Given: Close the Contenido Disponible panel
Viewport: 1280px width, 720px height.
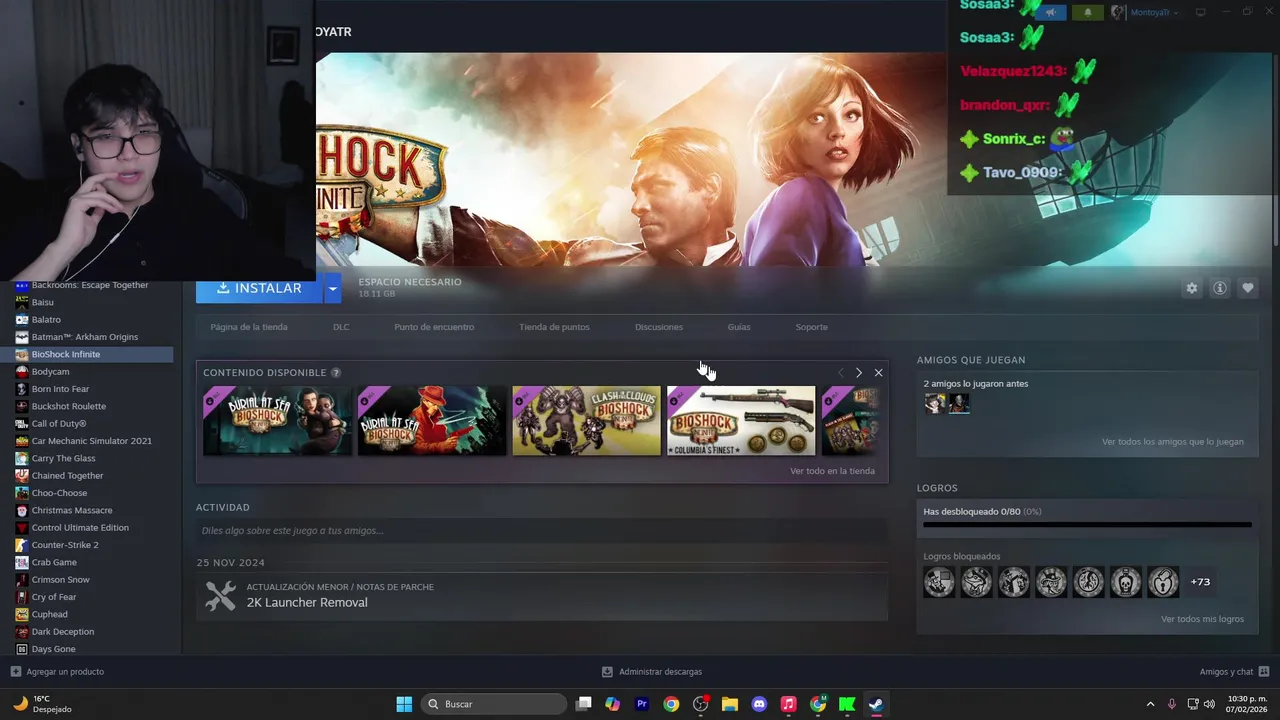Looking at the screenshot, I should point(878,373).
